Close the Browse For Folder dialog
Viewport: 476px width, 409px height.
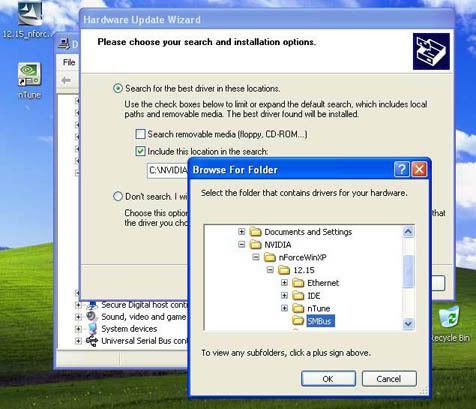coord(419,169)
